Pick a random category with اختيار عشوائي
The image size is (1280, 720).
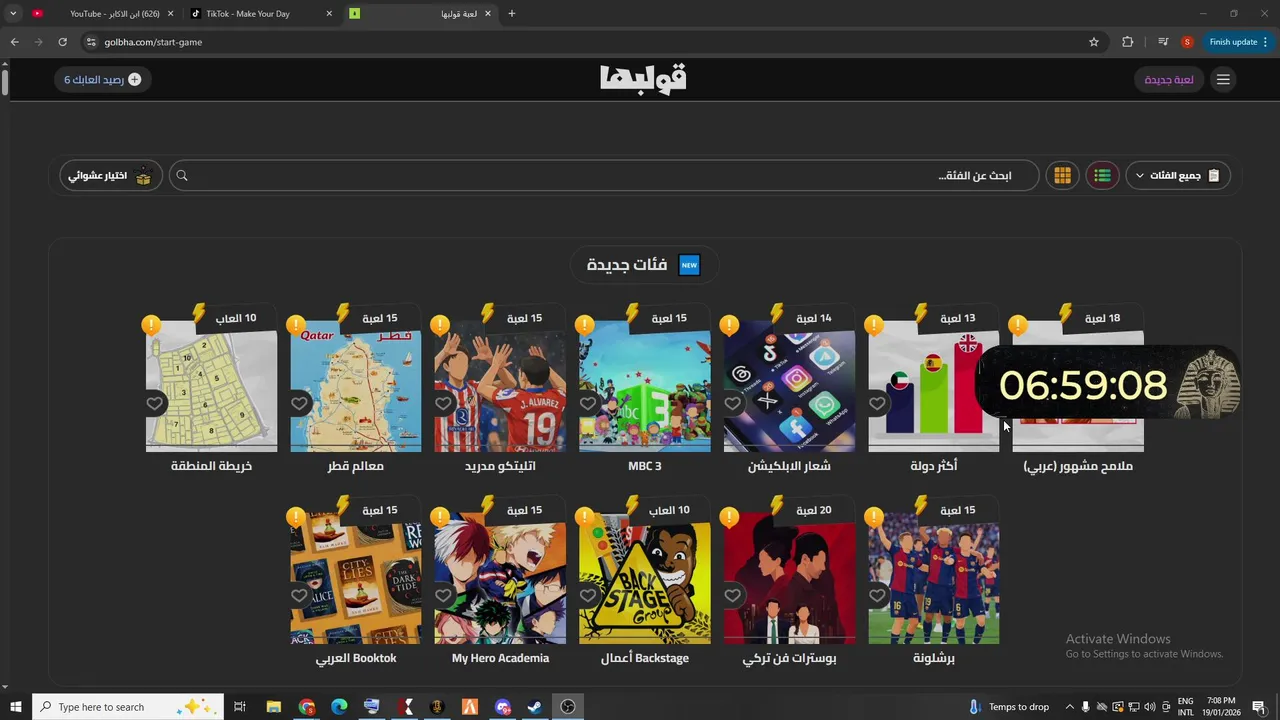[110, 176]
